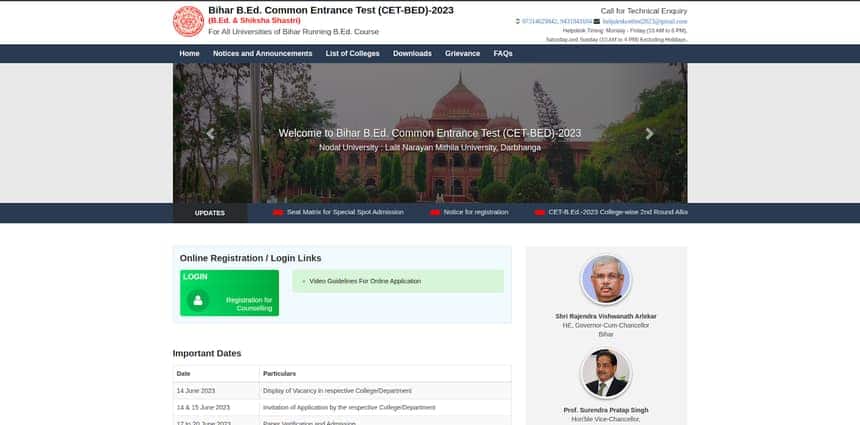Click 'Call for Technical Enquiry' heading
The width and height of the screenshot is (860, 425).
[644, 11]
